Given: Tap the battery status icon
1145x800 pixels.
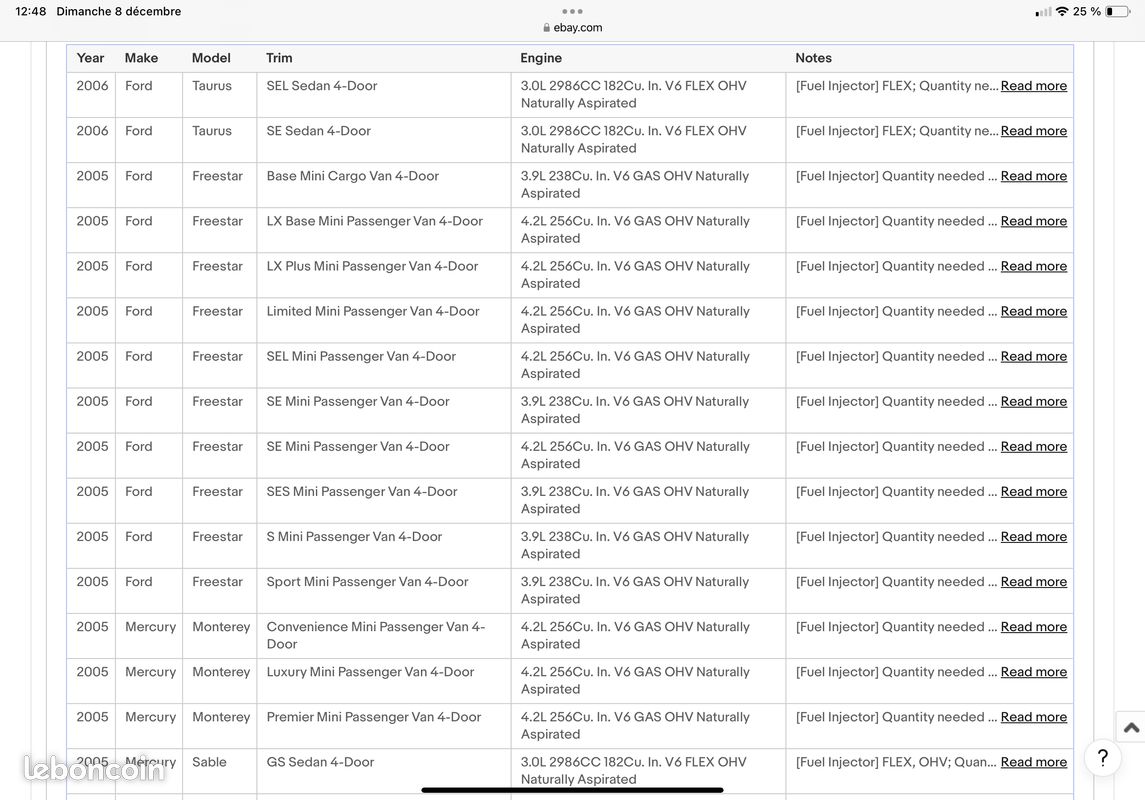Looking at the screenshot, I should tap(1117, 11).
